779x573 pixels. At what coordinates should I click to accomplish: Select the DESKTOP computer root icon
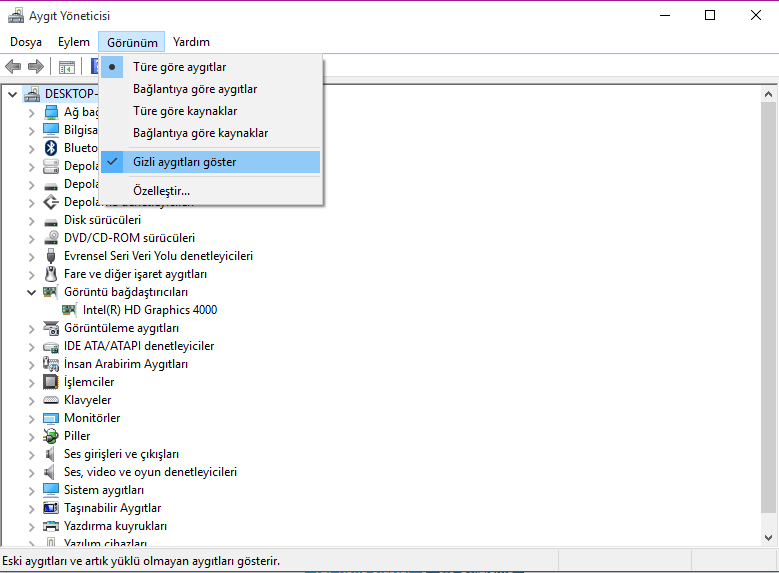click(32, 94)
